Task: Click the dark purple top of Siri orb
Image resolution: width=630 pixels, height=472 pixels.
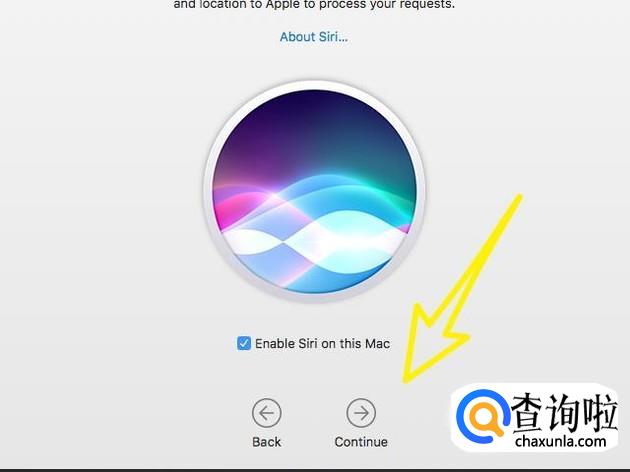Action: coord(315,114)
